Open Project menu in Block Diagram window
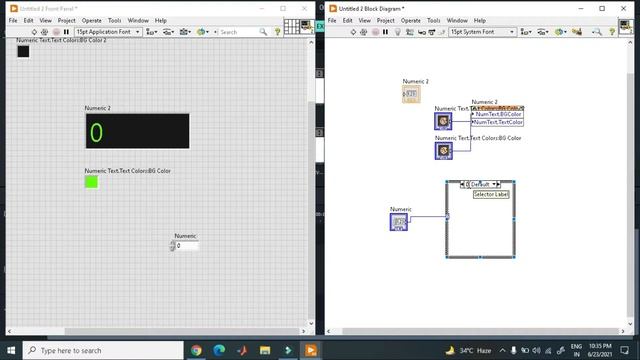 pos(386,20)
